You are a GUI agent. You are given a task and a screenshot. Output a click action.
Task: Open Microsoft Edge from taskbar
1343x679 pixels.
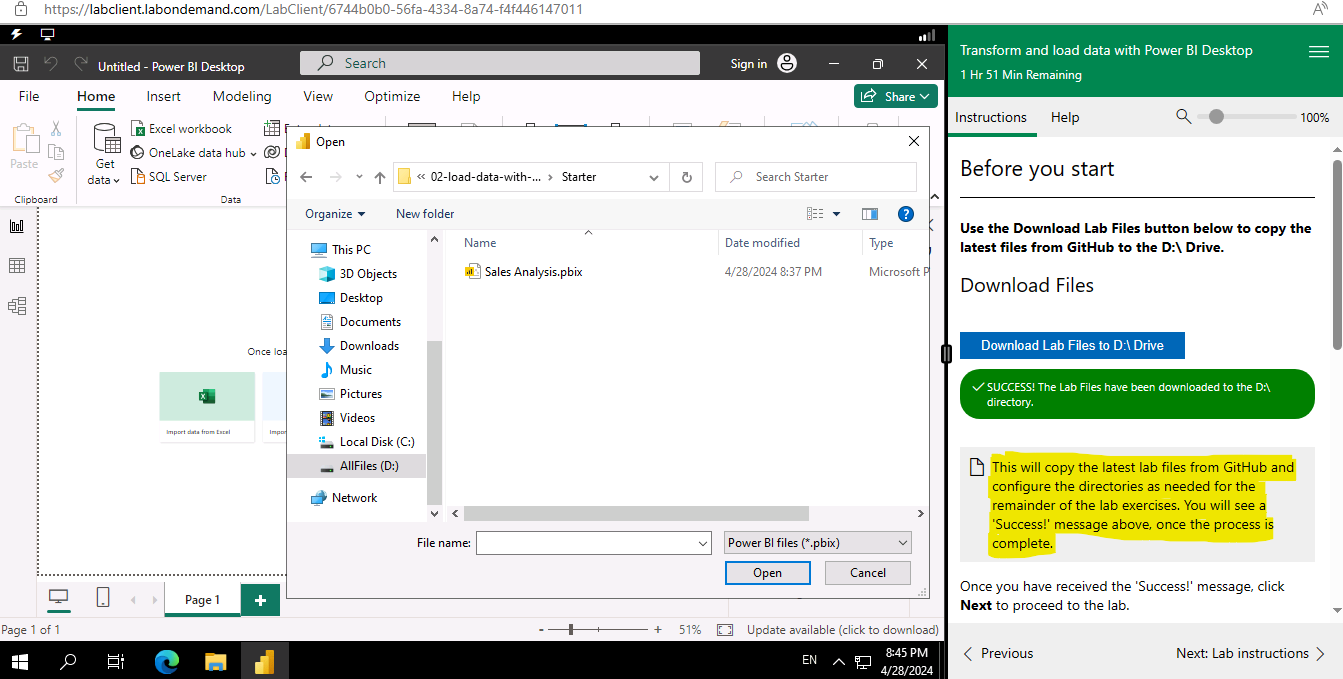[166, 661]
